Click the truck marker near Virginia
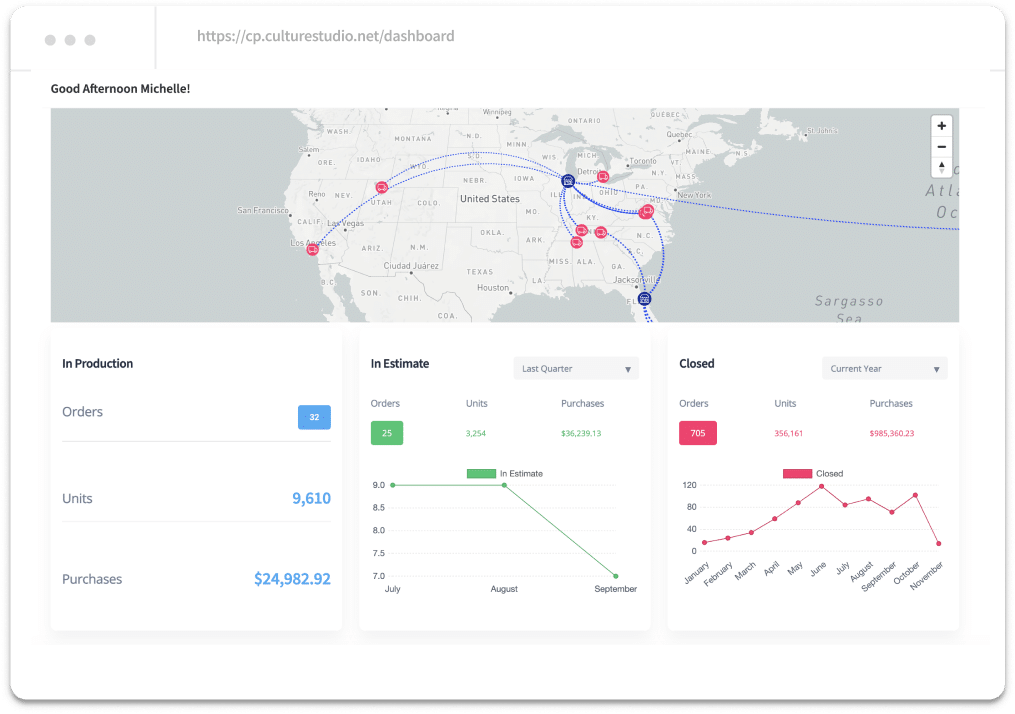Screen dimensions: 1015x714 [x=646, y=211]
